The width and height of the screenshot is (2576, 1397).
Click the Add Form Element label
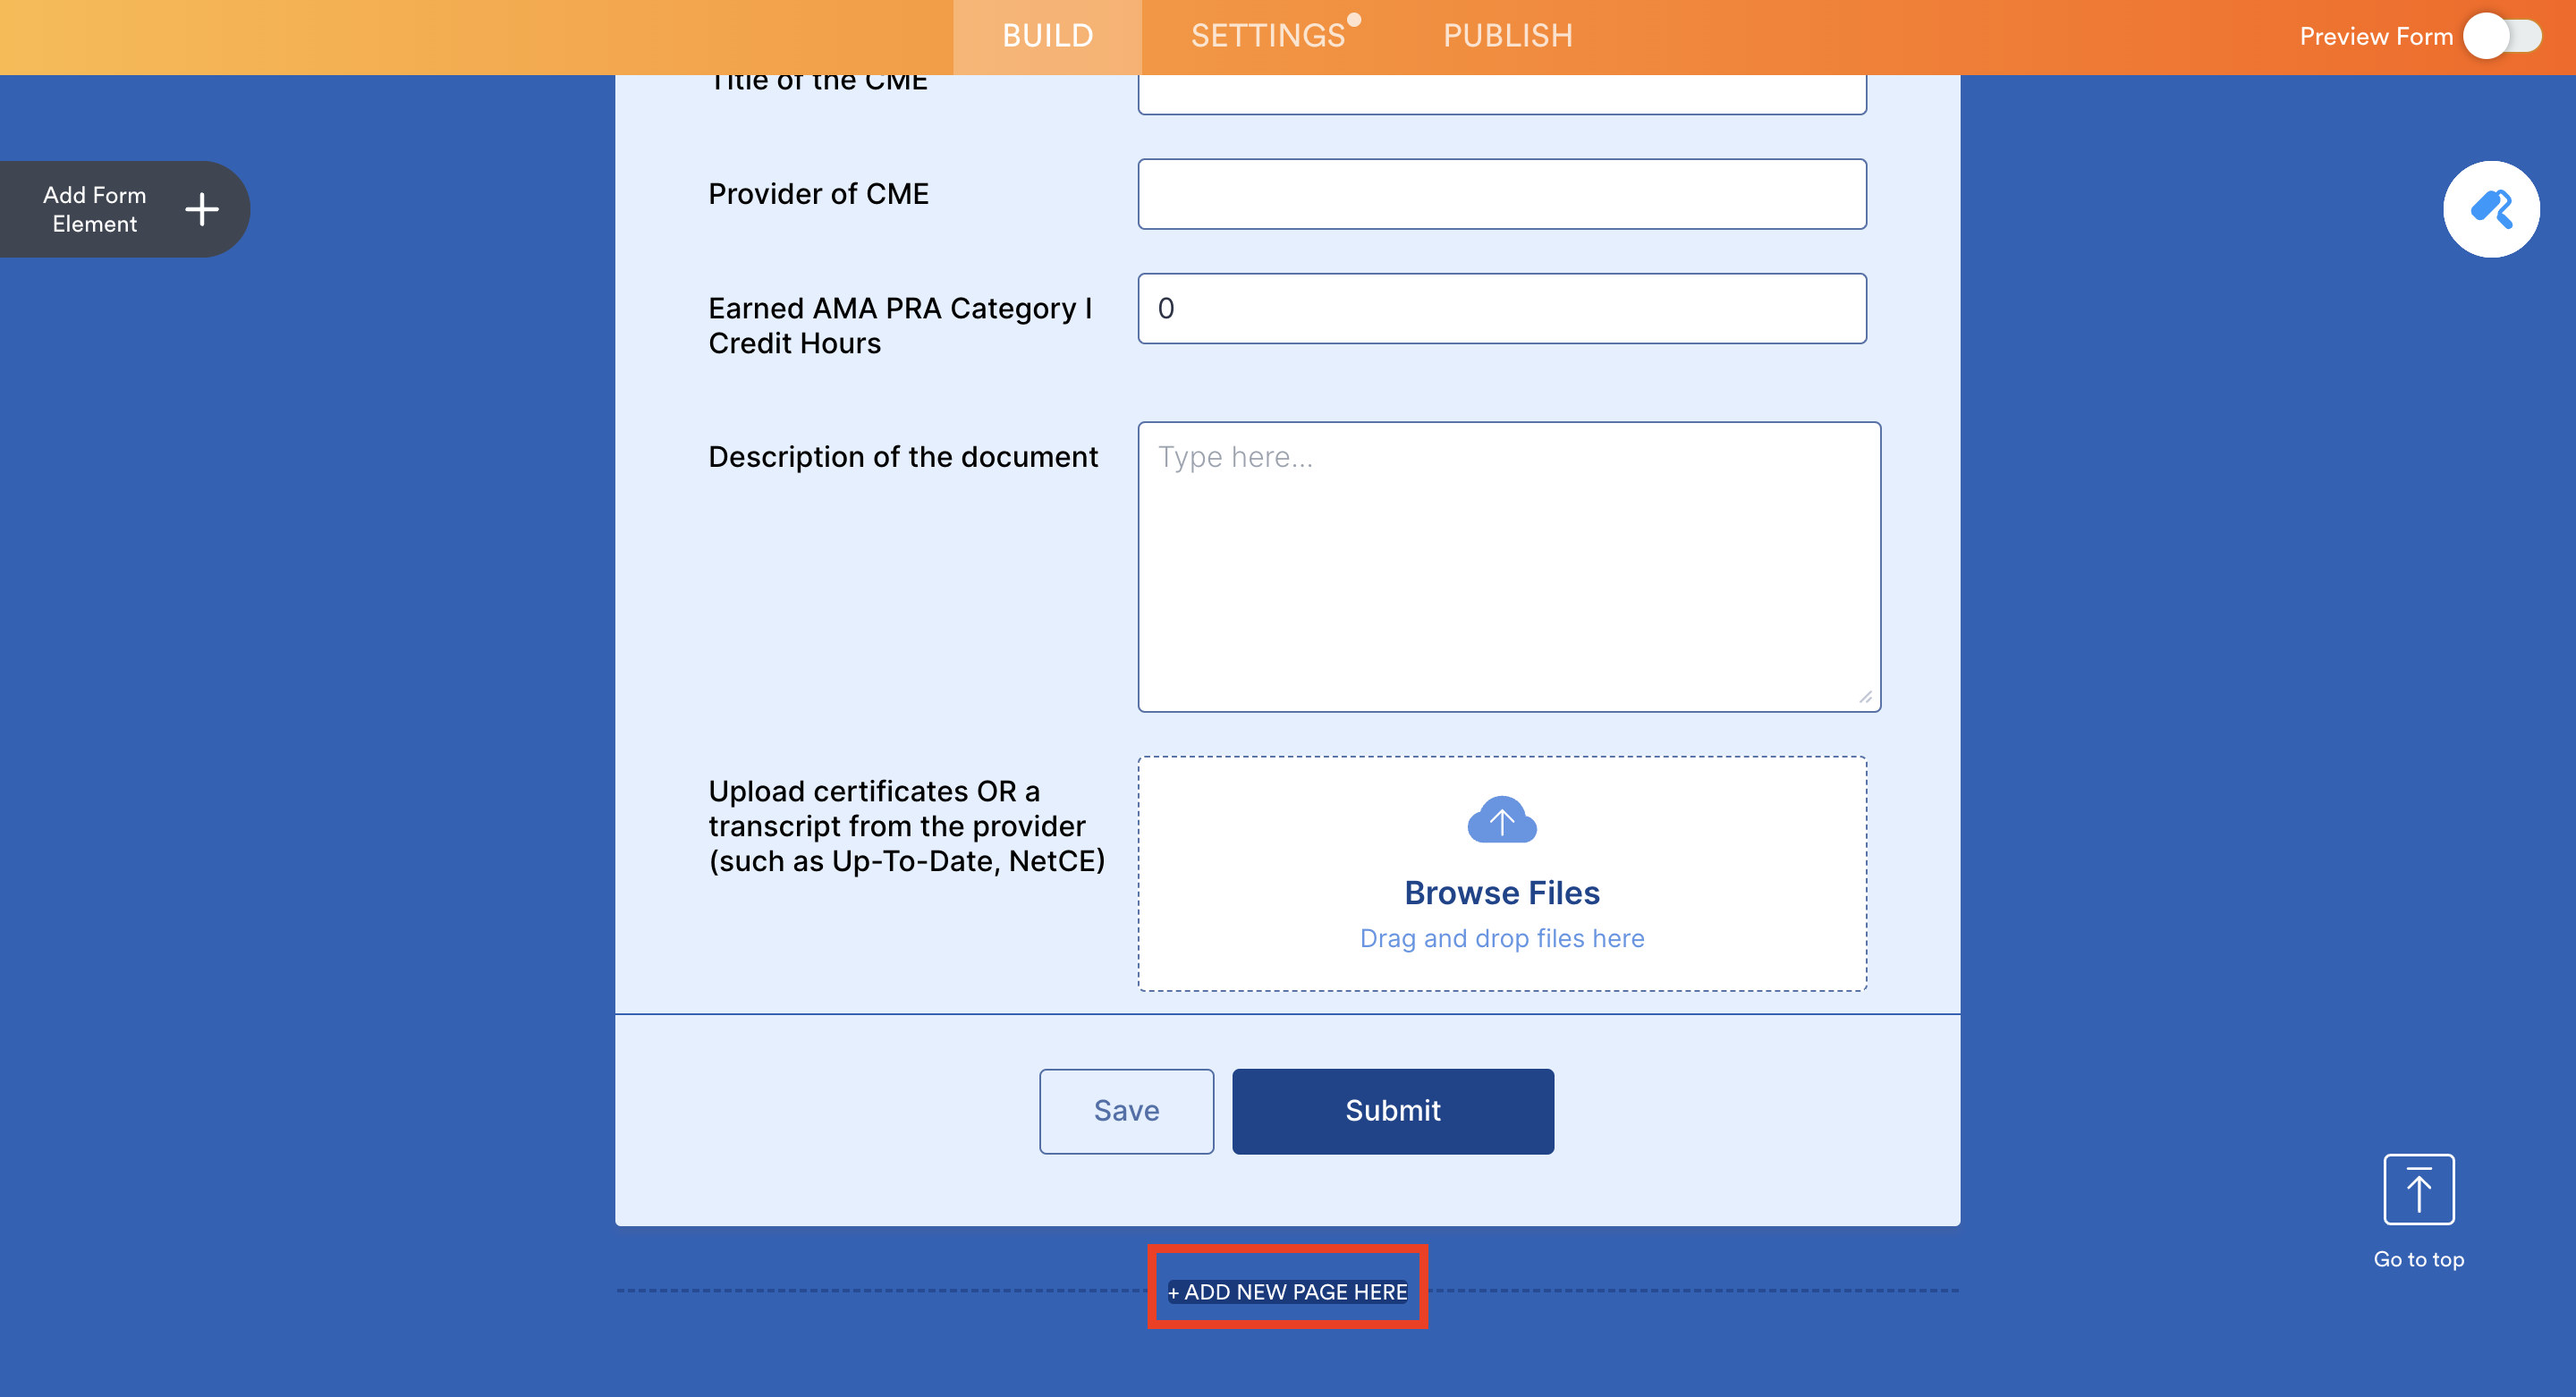pos(94,209)
